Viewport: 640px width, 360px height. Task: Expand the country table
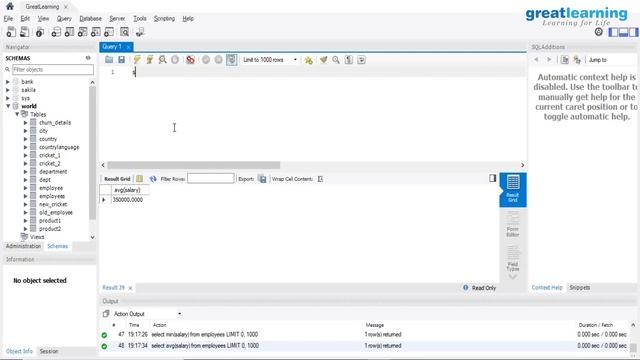(25, 139)
